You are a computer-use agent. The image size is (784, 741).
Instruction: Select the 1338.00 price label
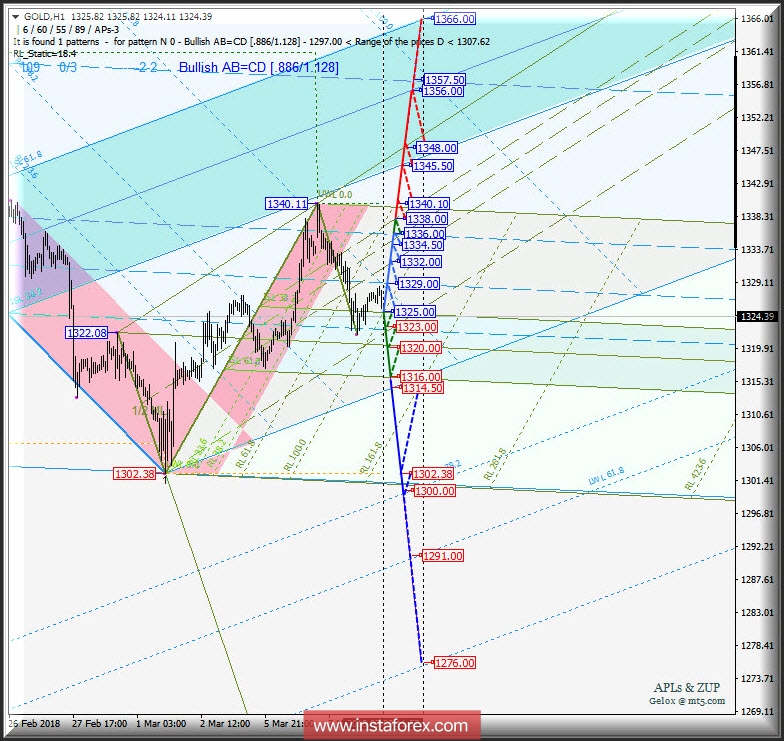click(x=426, y=219)
